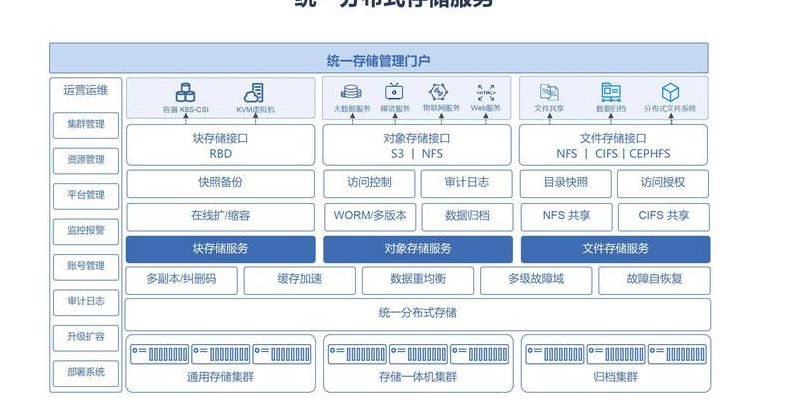
Task: Select the 故障自恢复 box
Action: 654,280
